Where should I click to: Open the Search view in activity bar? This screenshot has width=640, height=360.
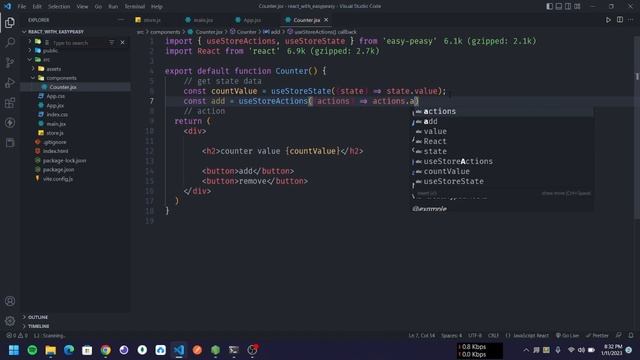pos(10,42)
